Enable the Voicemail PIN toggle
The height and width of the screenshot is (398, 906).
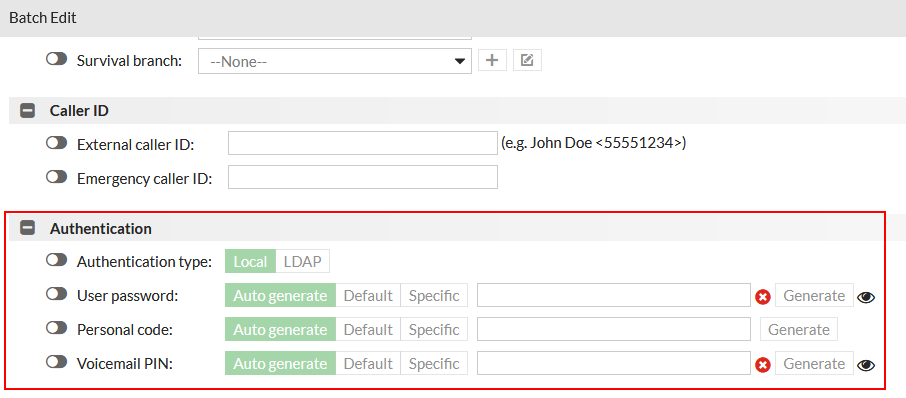point(57,362)
